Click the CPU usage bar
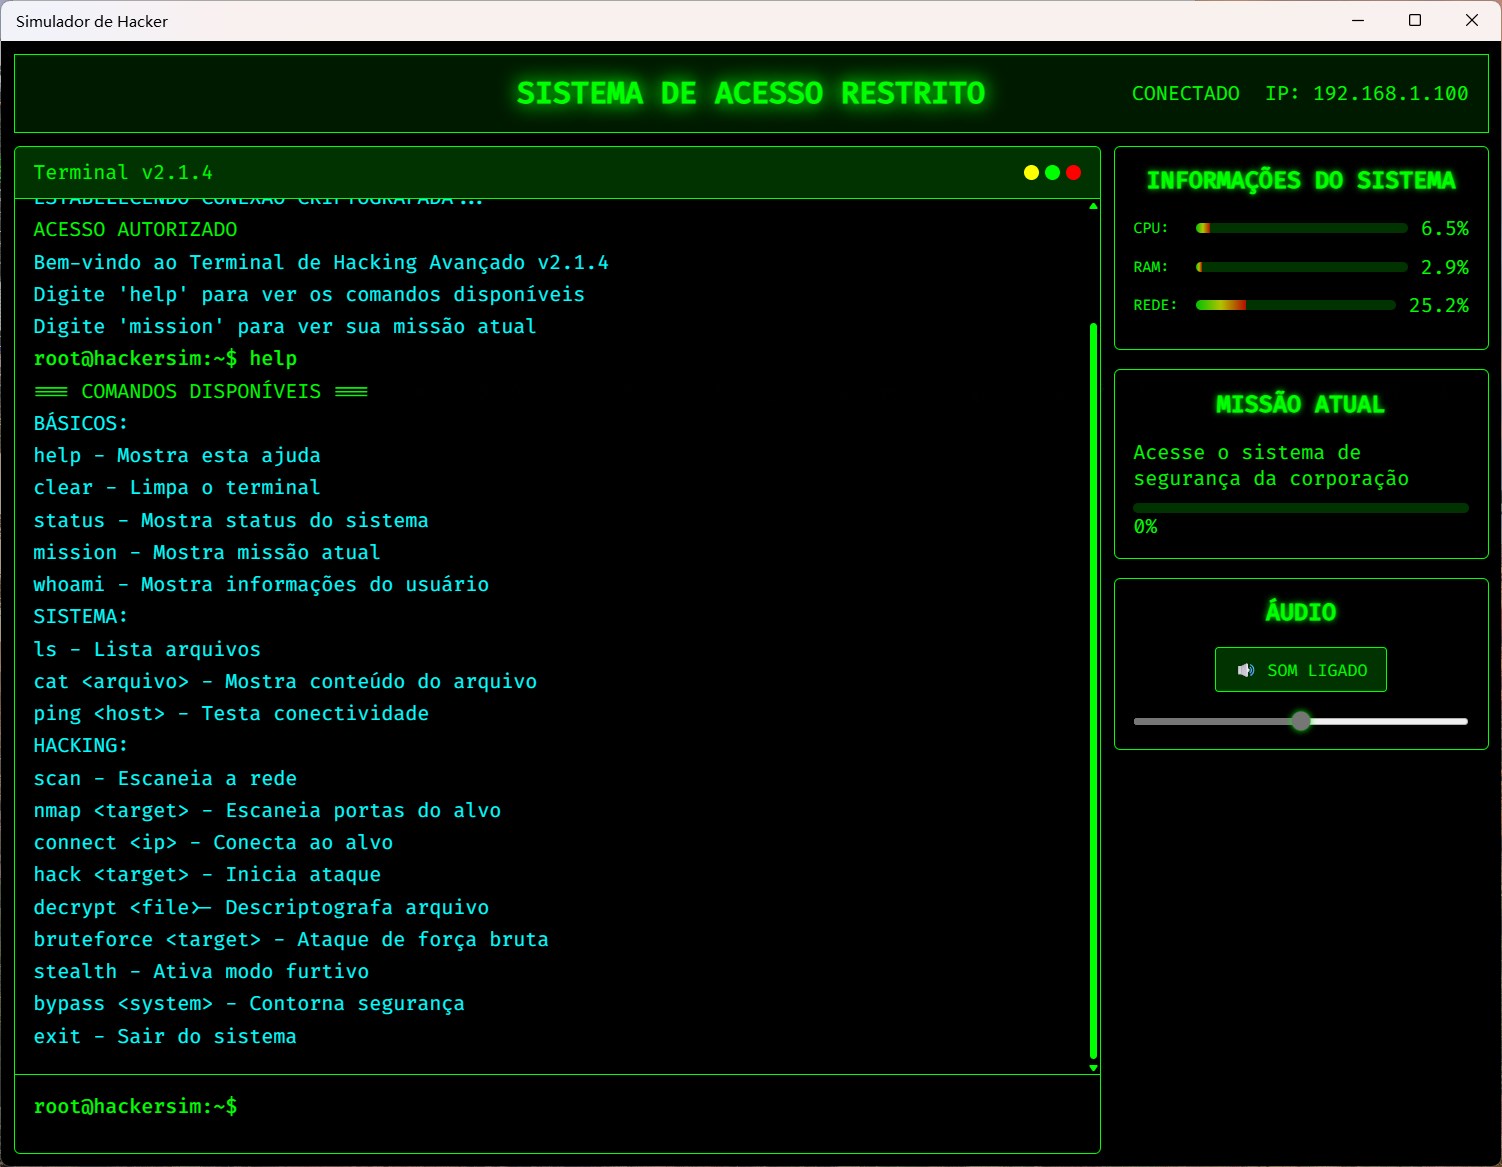Image resolution: width=1502 pixels, height=1167 pixels. point(1300,227)
